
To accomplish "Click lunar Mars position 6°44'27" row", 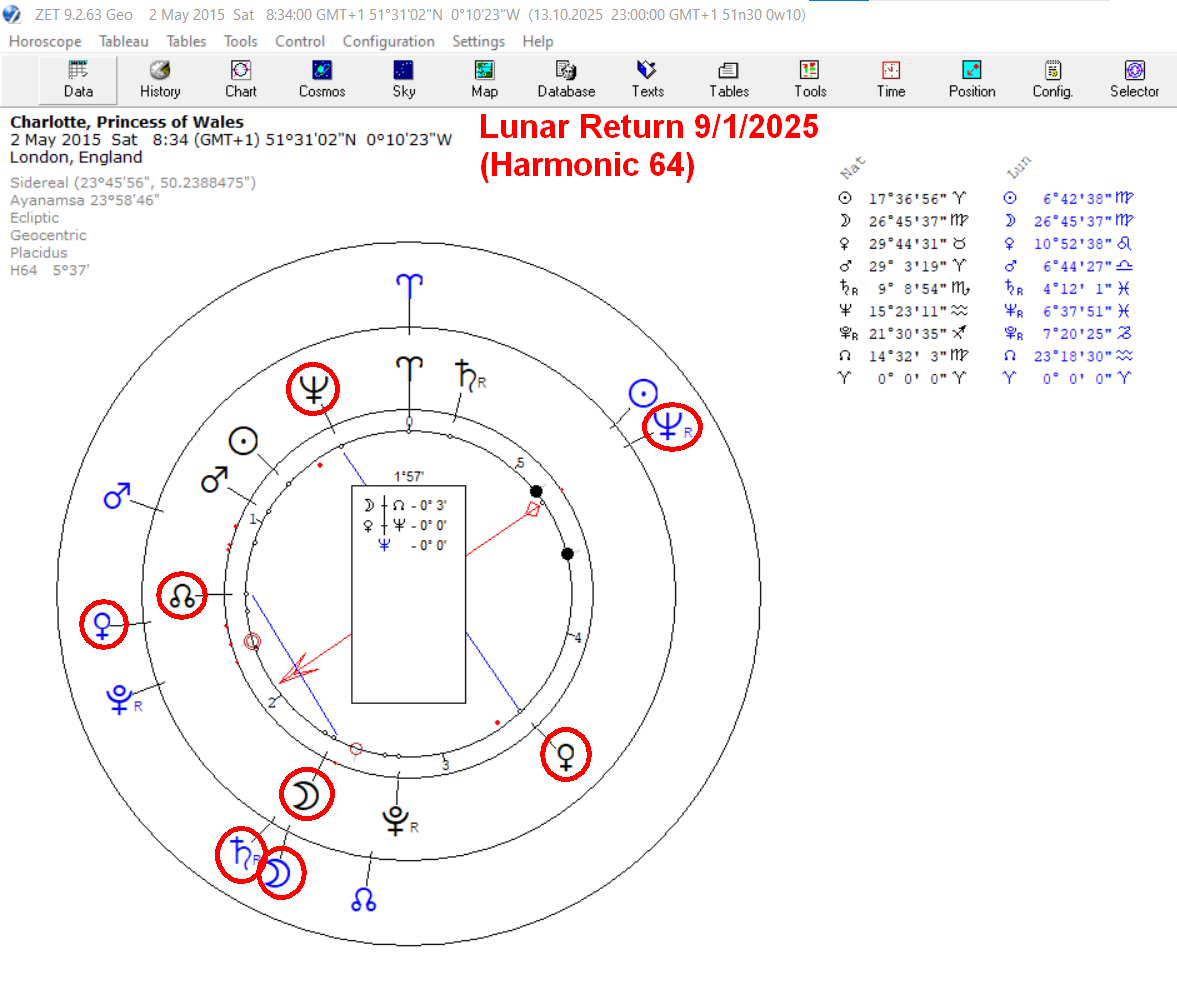I will pyautogui.click(x=1069, y=266).
